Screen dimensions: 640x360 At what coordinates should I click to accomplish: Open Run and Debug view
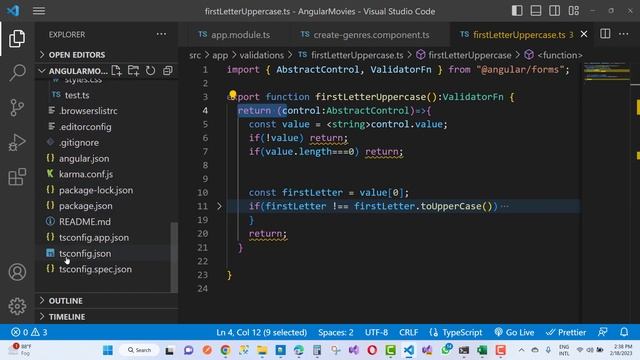coord(17,142)
